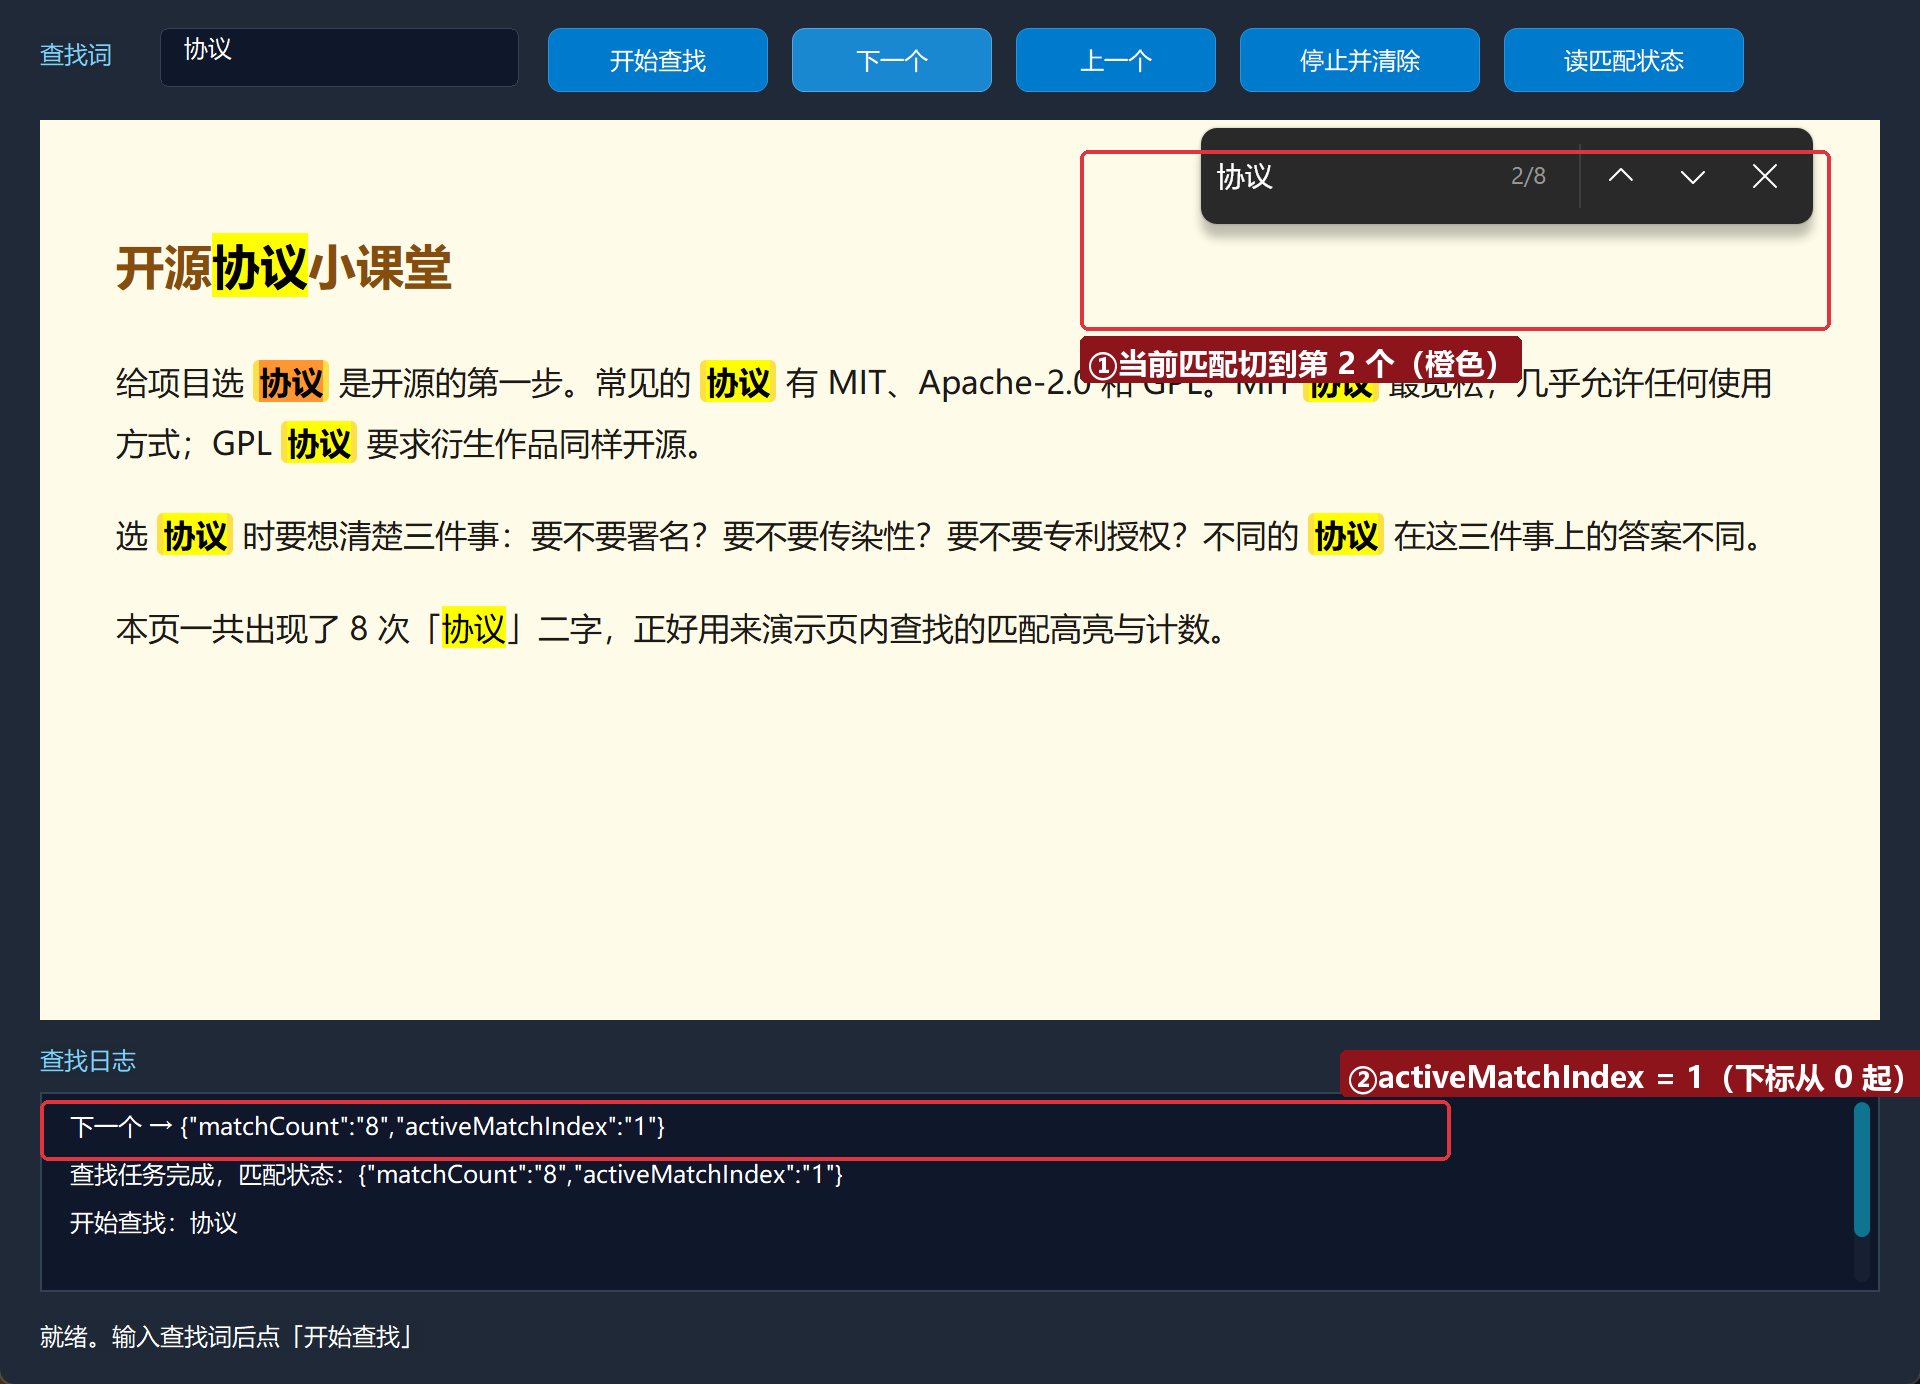Click highlighted 协议 after GPL
This screenshot has width=1920, height=1384.
coord(319,444)
